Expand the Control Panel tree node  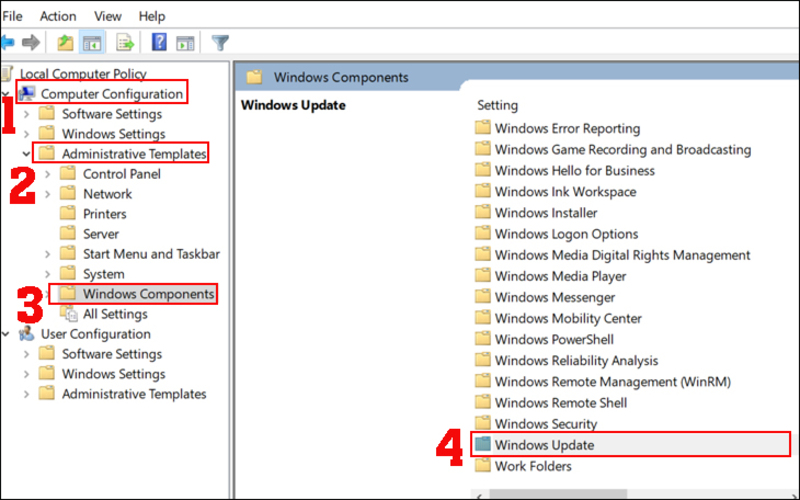click(x=47, y=174)
